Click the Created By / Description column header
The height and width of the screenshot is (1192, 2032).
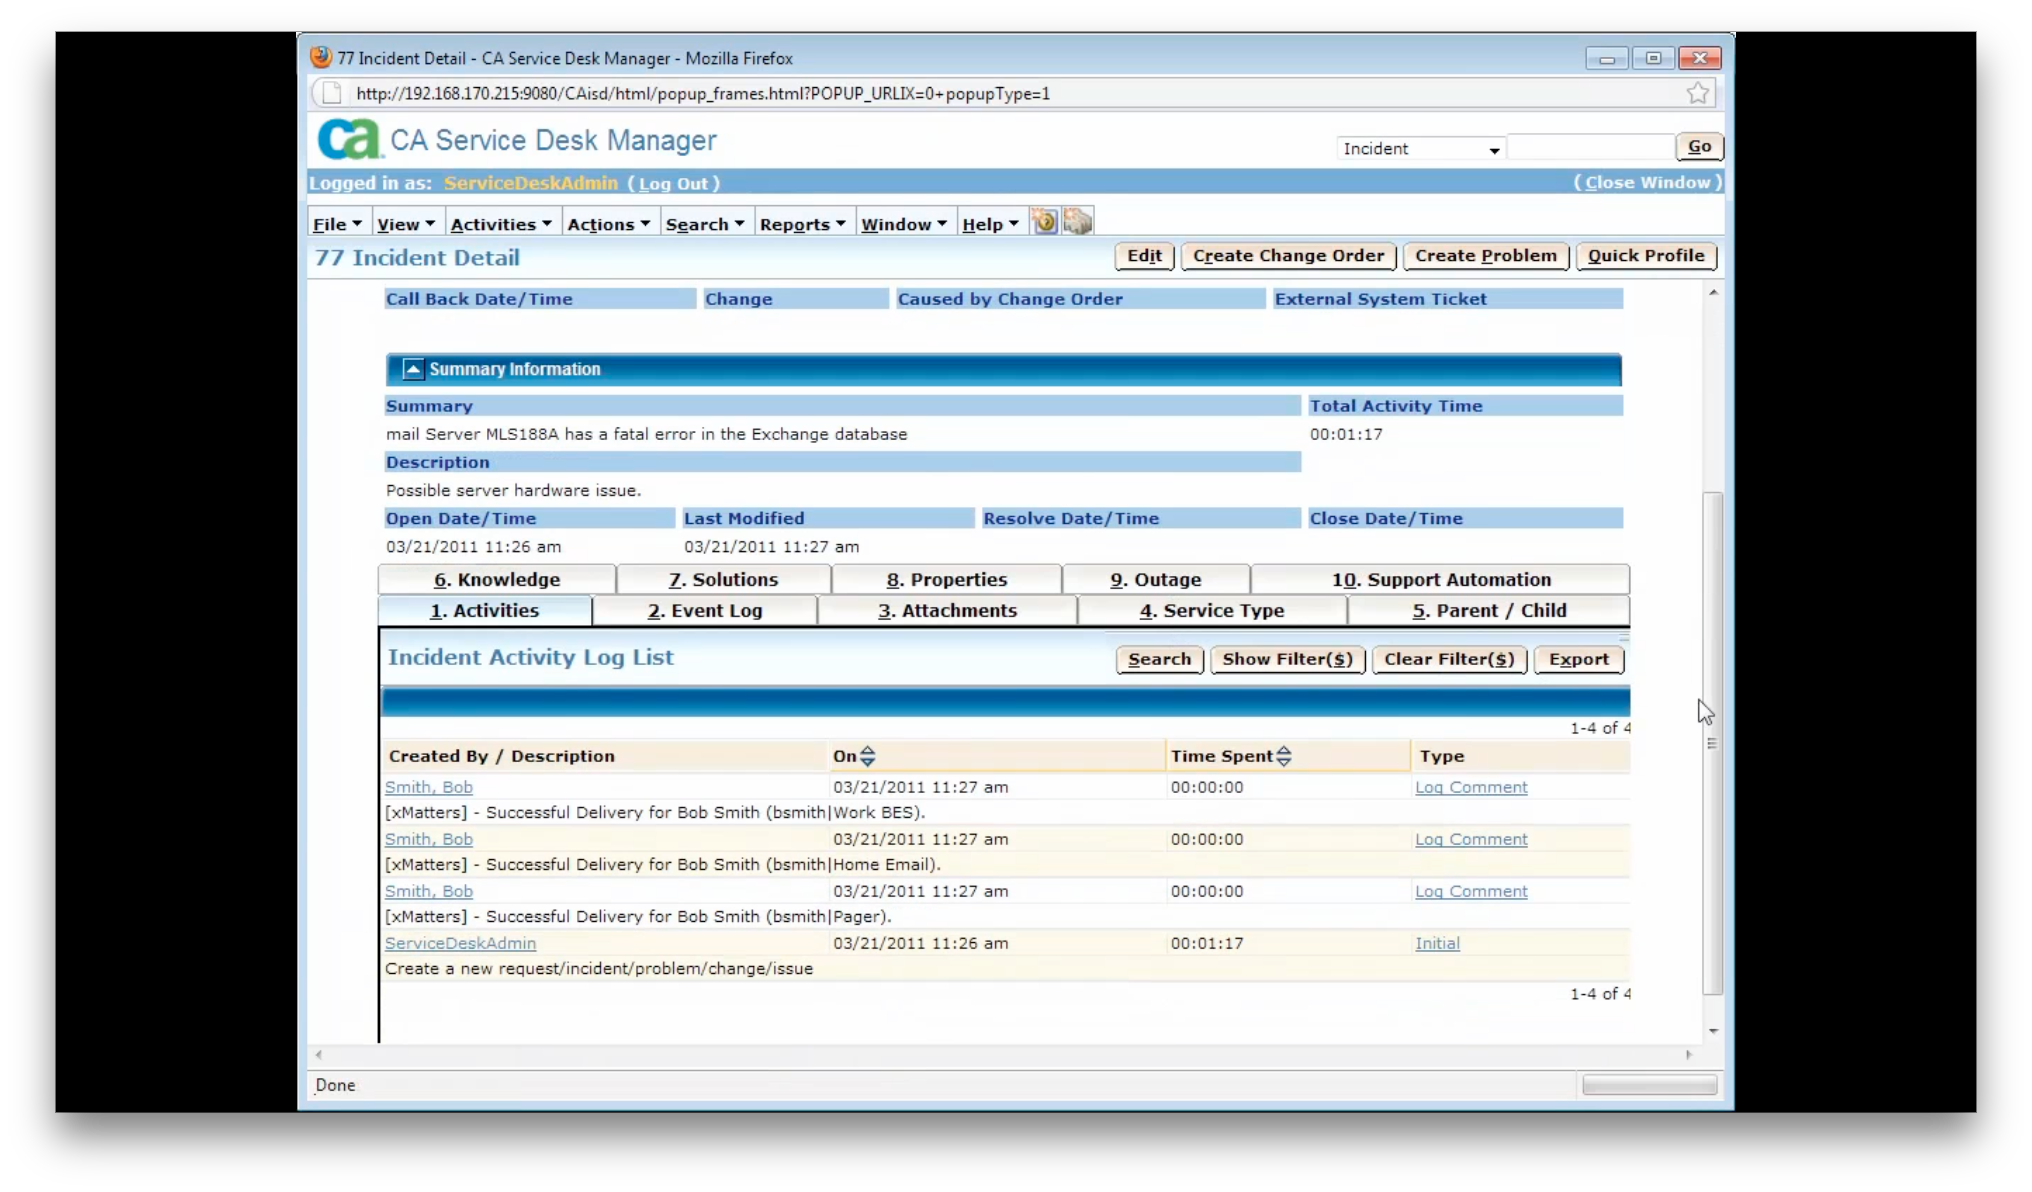tap(502, 756)
